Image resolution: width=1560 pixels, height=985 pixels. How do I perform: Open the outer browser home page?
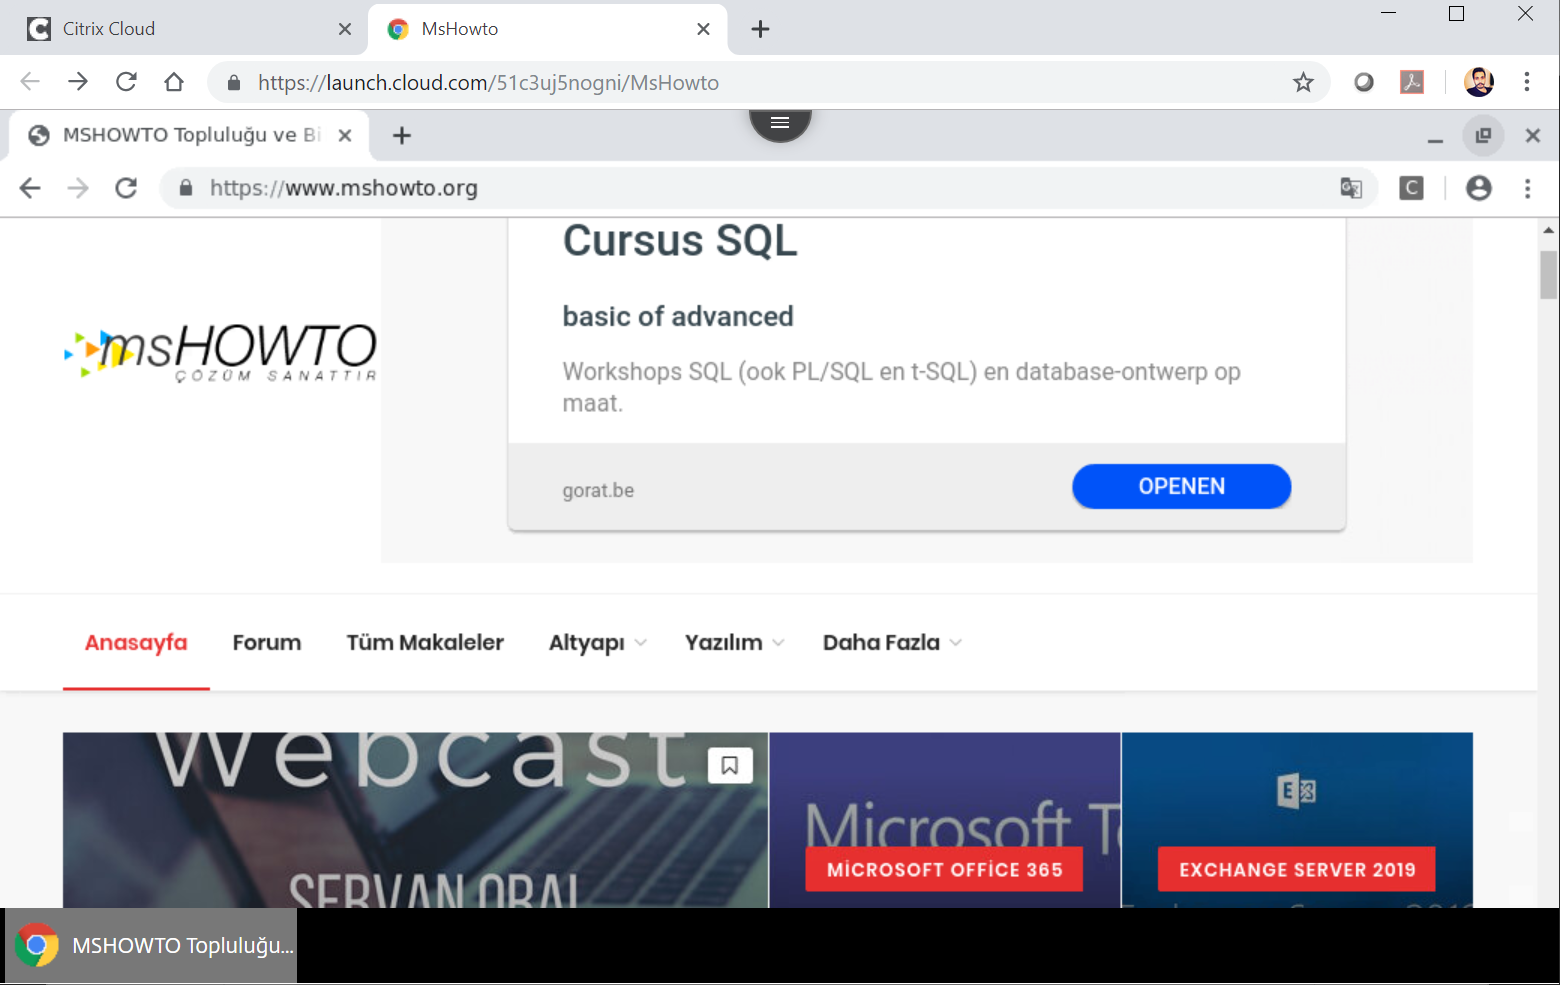click(x=174, y=82)
